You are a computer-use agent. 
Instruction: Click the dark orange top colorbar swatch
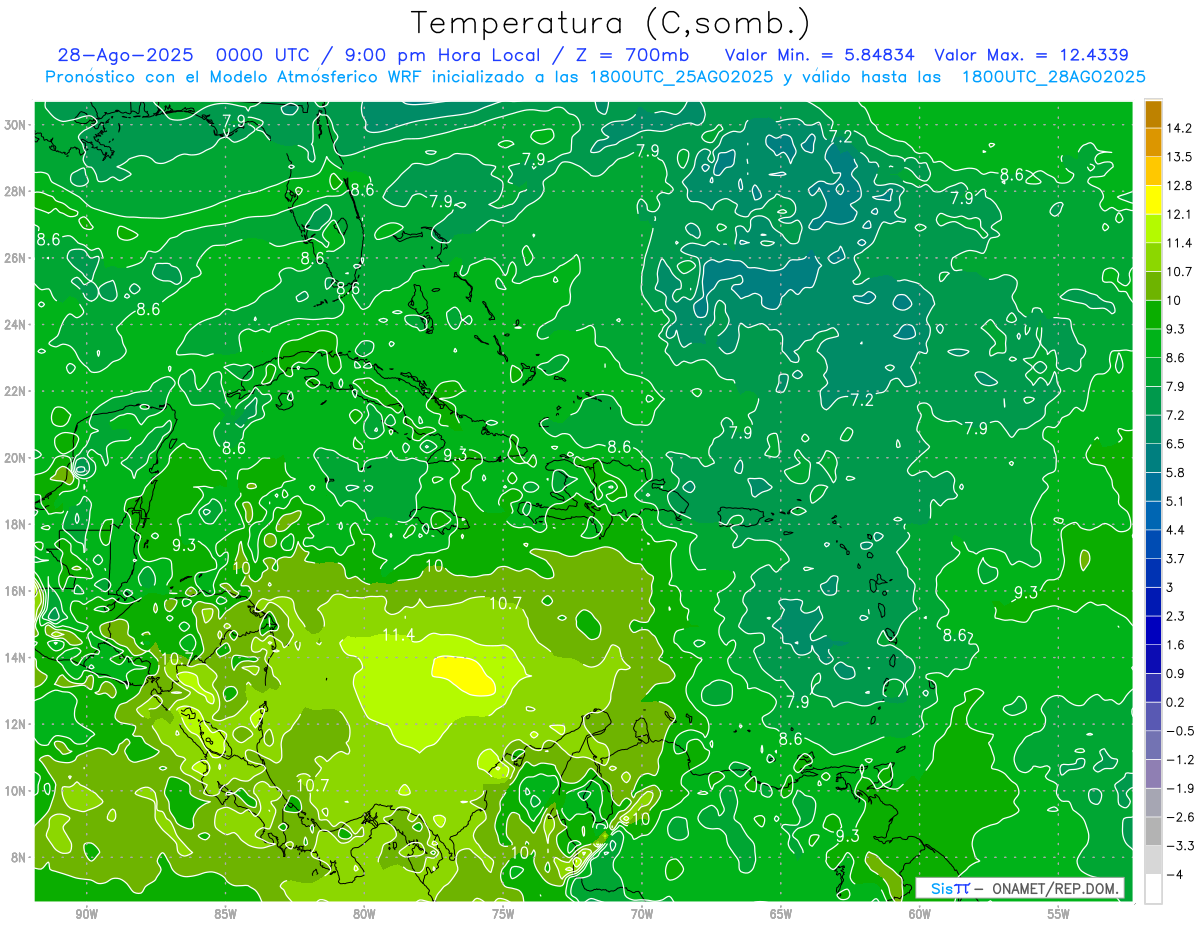[1153, 114]
